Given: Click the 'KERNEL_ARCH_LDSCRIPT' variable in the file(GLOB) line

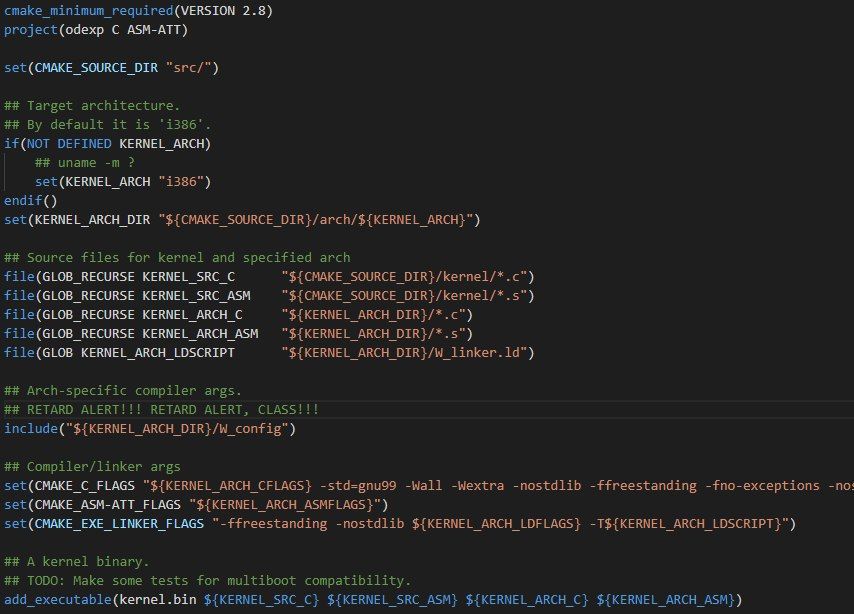Looking at the screenshot, I should pyautogui.click(x=158, y=353).
